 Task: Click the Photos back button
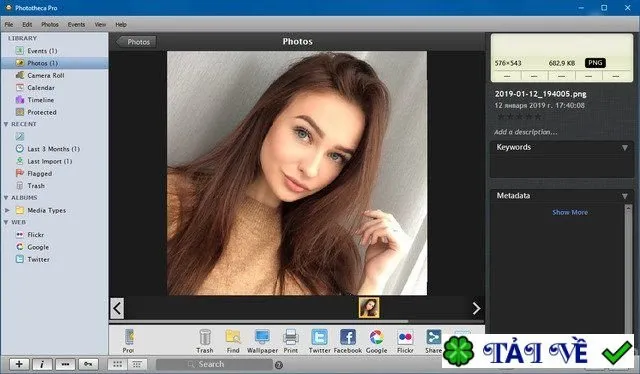coord(136,42)
